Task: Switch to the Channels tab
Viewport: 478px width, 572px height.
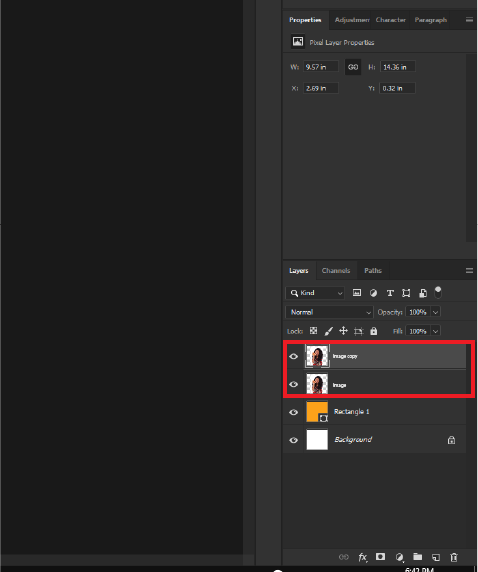Action: [x=336, y=271]
